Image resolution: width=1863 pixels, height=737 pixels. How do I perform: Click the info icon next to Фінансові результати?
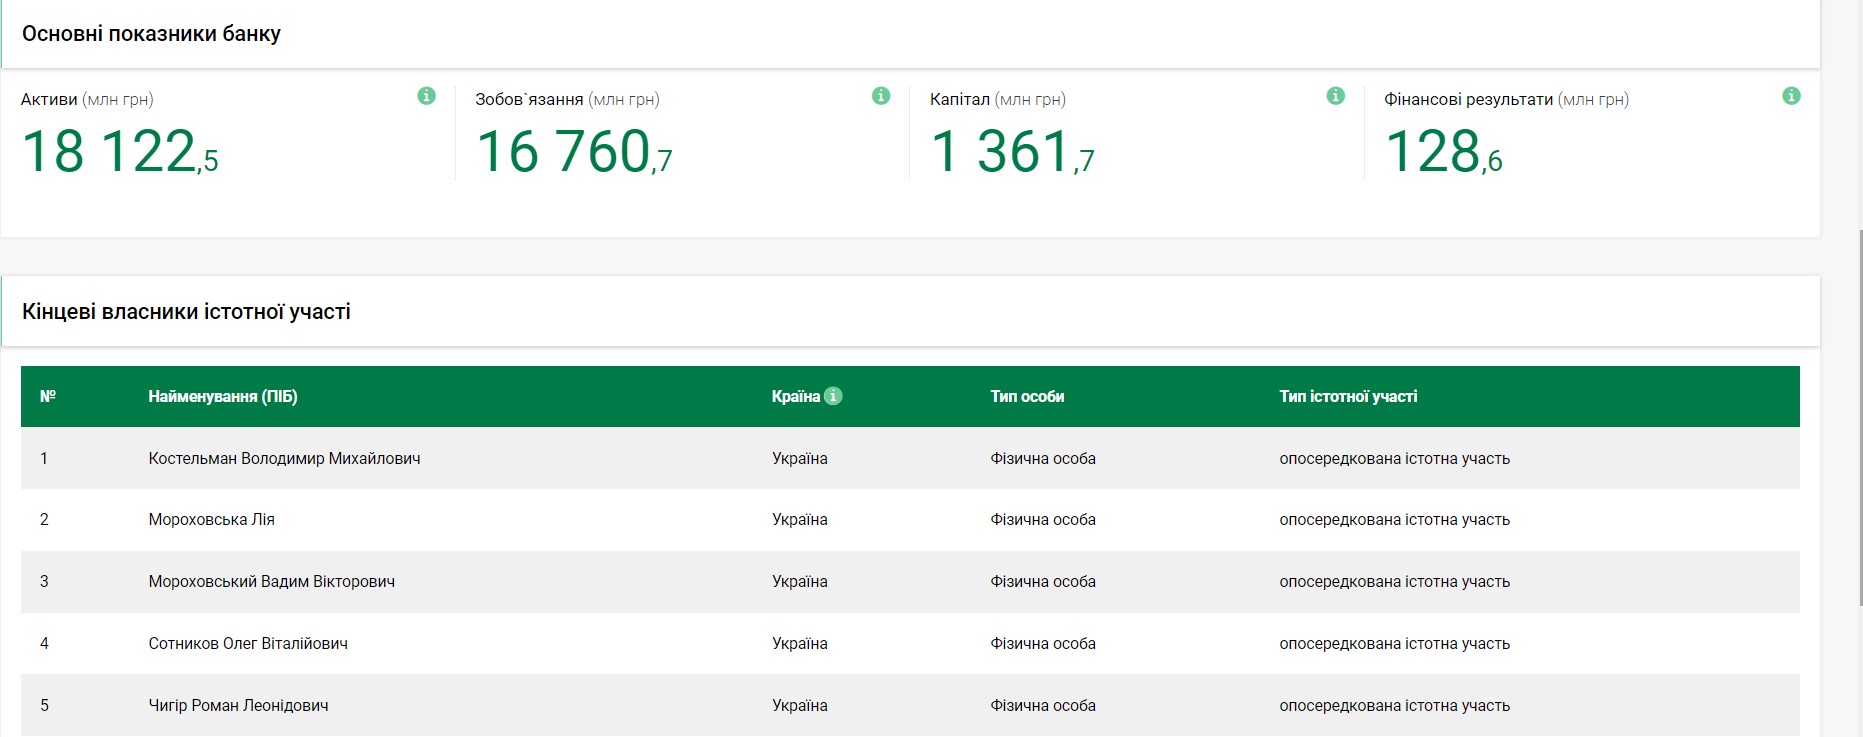click(1791, 96)
